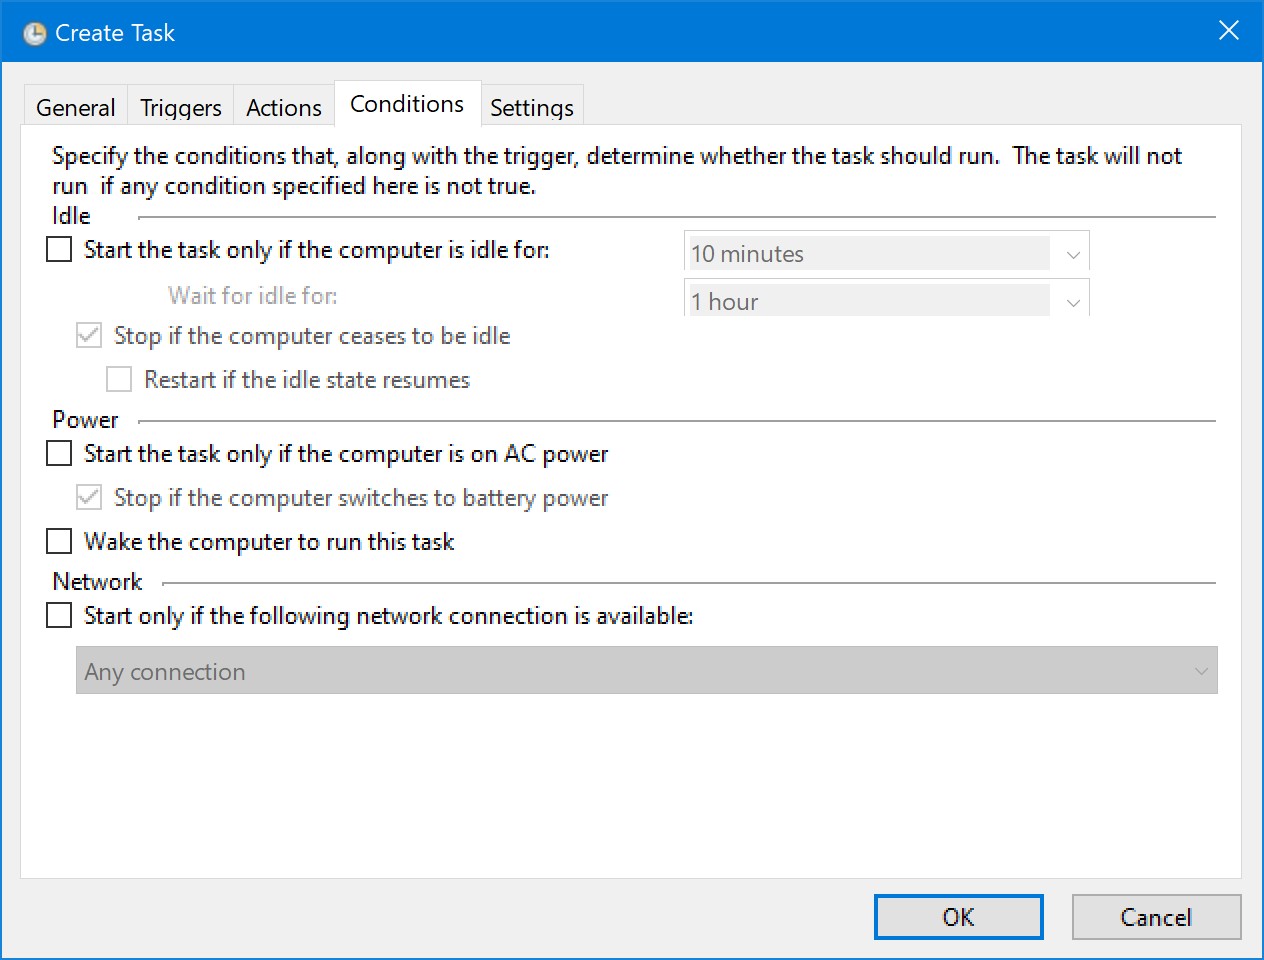The height and width of the screenshot is (960, 1264).
Task: Select the Conditions tab
Action: [407, 104]
